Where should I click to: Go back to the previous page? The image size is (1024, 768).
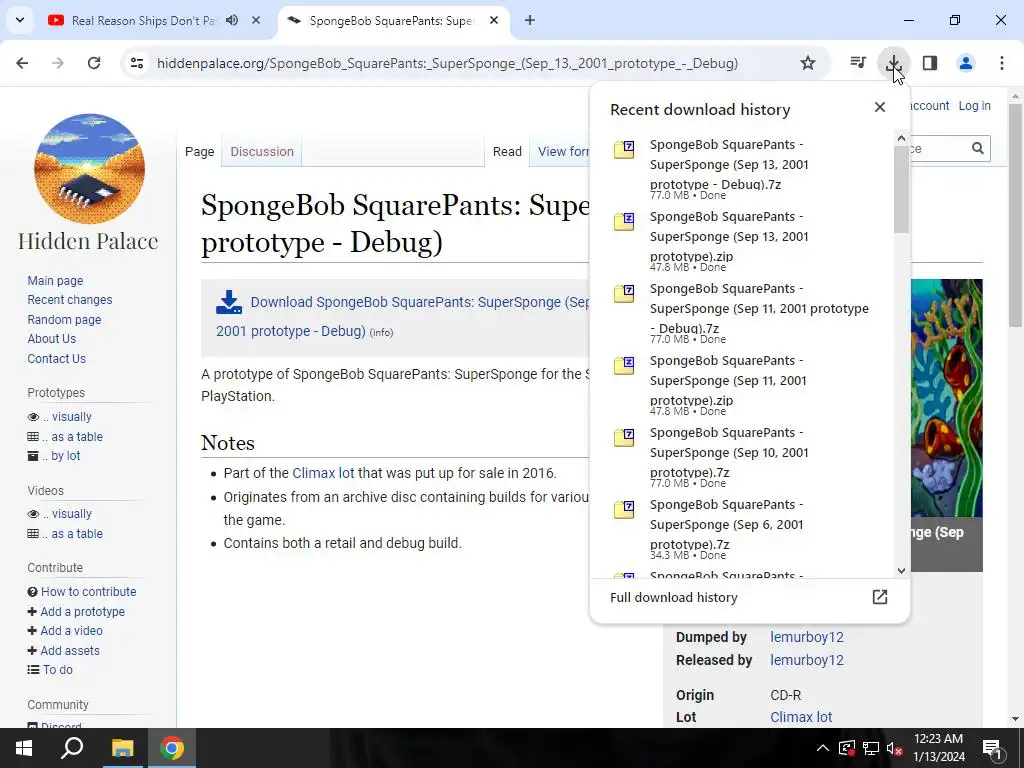(x=22, y=63)
